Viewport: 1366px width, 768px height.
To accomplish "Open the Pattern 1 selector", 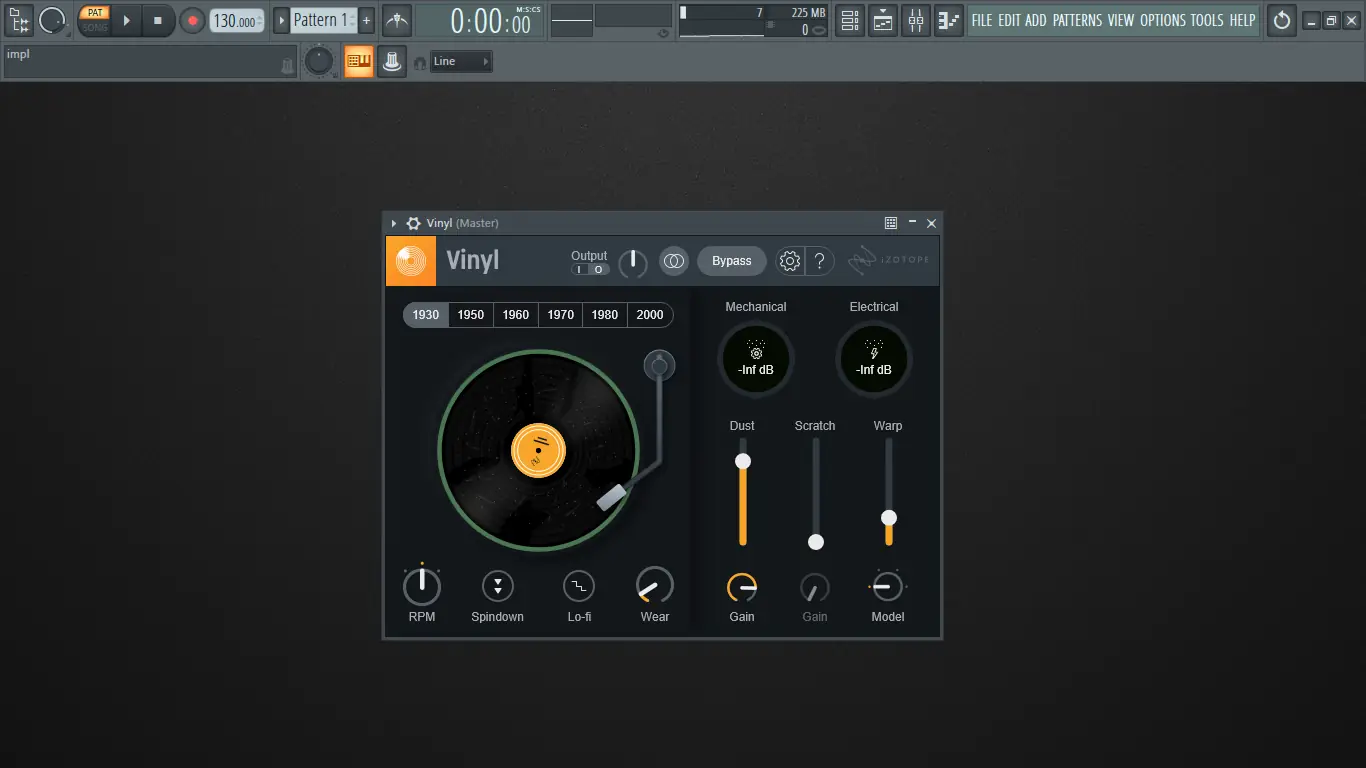I will 323,20.
